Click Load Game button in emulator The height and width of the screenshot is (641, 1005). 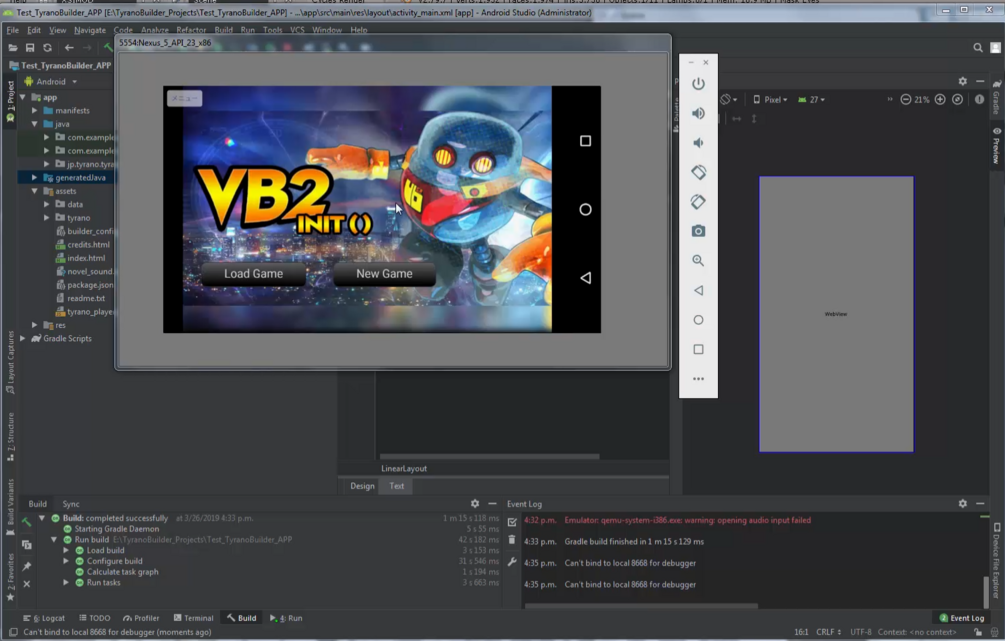253,274
